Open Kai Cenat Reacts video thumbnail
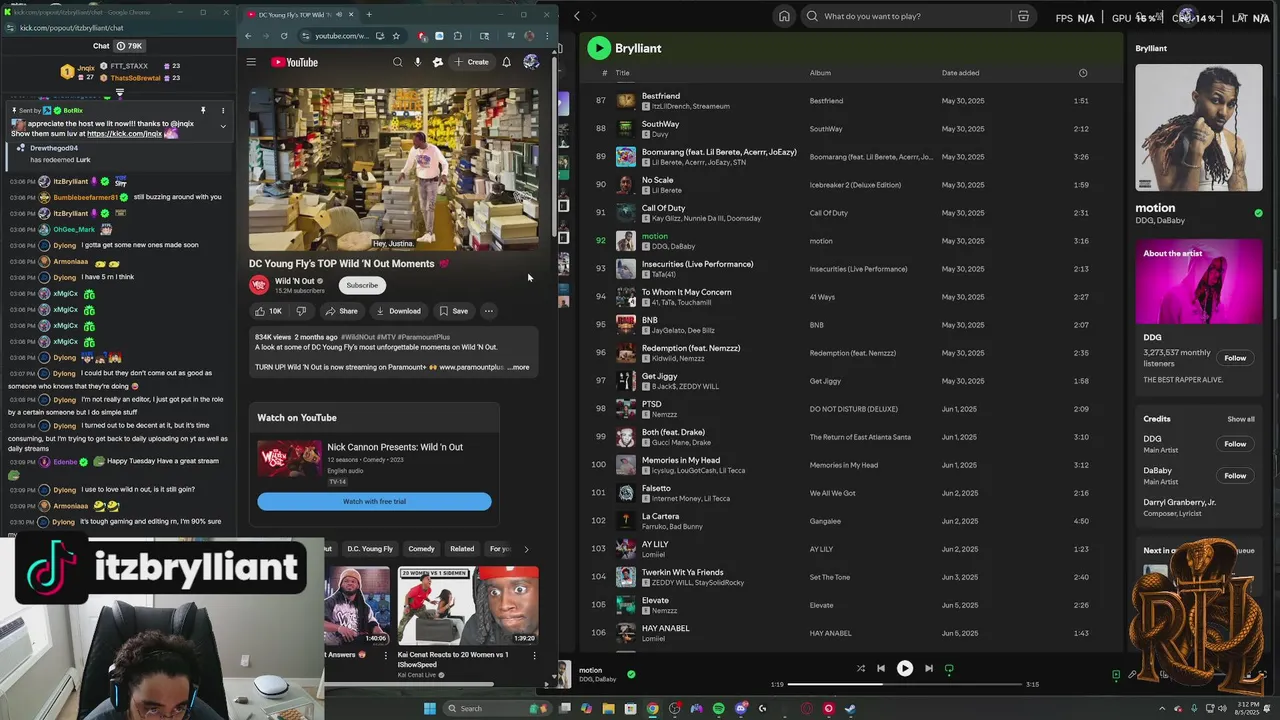The image size is (1280, 720). click(467, 606)
